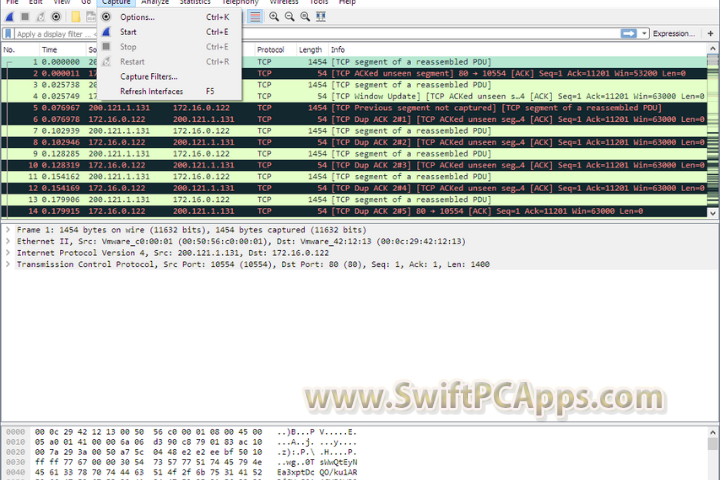720x480 pixels.
Task: Click the restart capture toolbar icon
Action: pyautogui.click(x=40, y=17)
